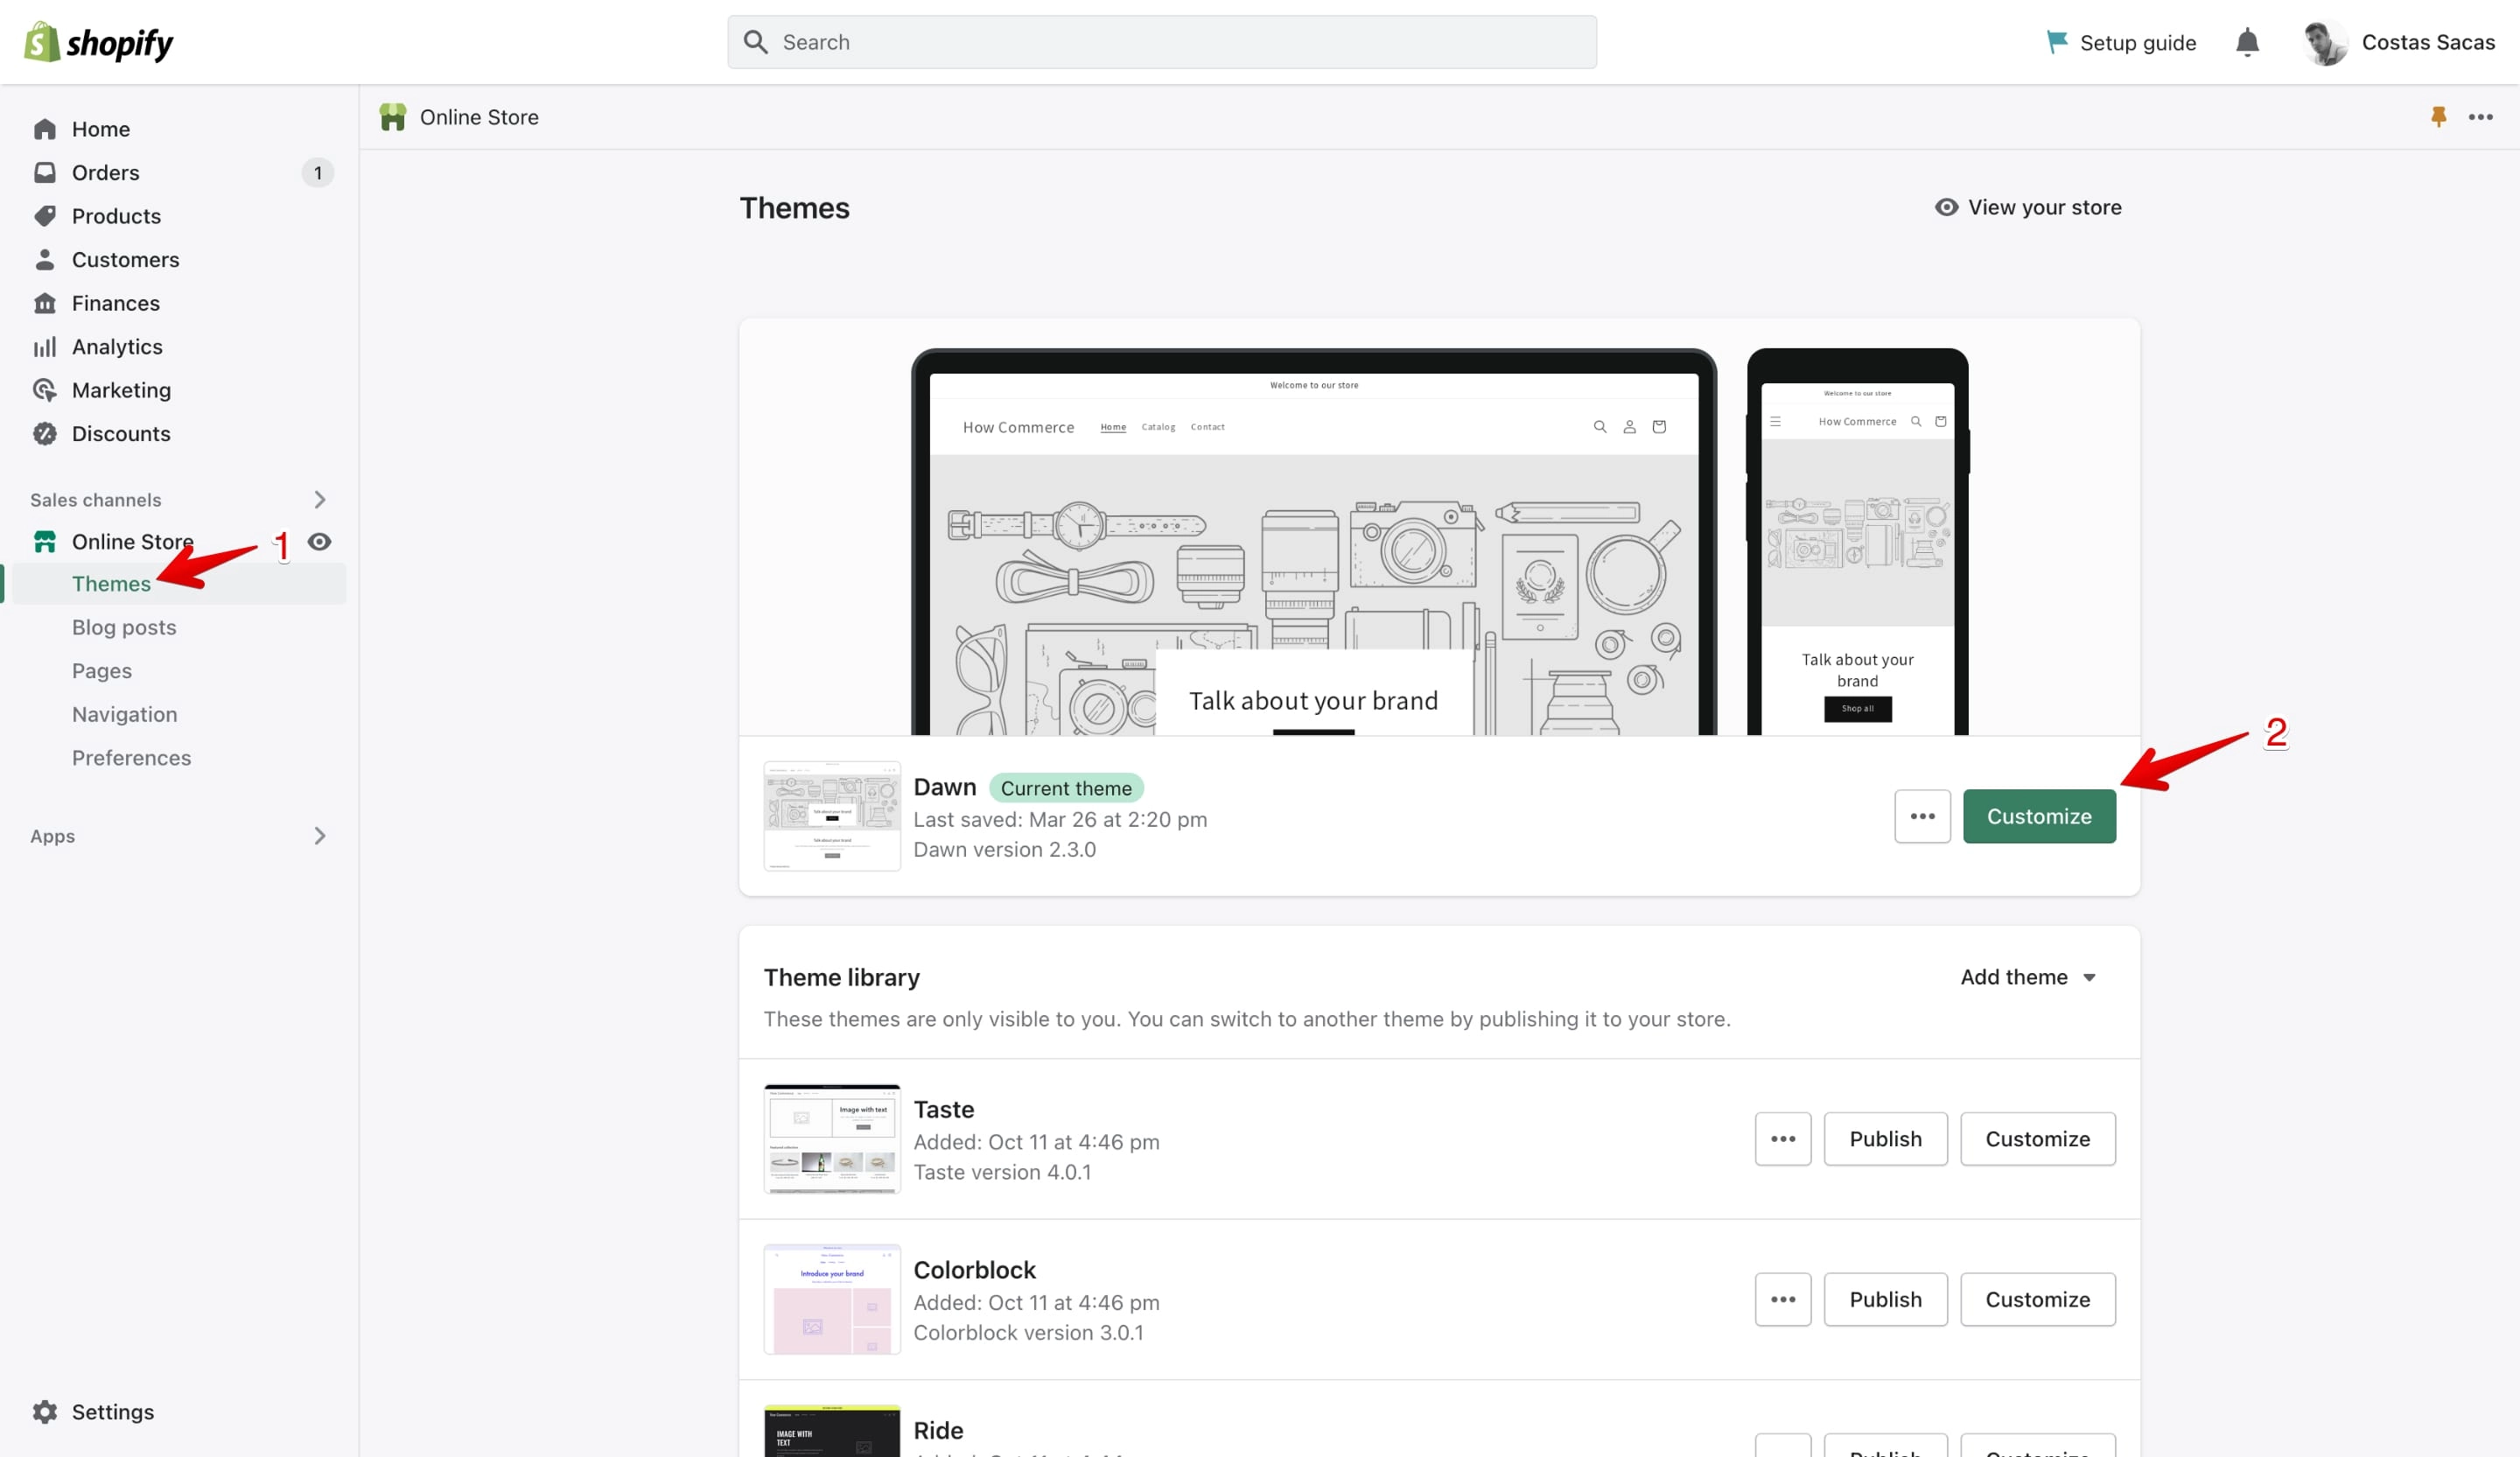Click the Dawn theme thumbnail
The height and width of the screenshot is (1457, 2520).
[x=832, y=816]
